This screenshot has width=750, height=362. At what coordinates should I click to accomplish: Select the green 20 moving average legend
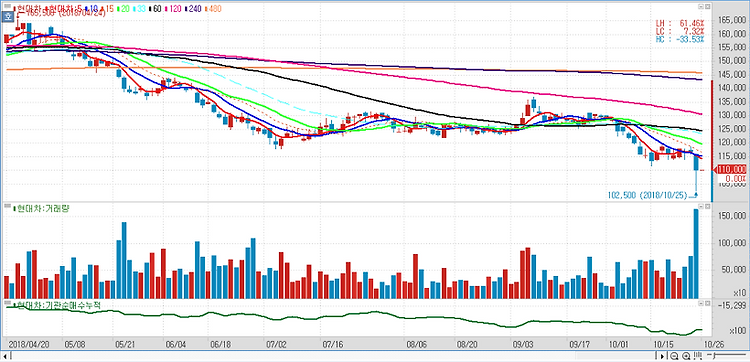pos(123,9)
